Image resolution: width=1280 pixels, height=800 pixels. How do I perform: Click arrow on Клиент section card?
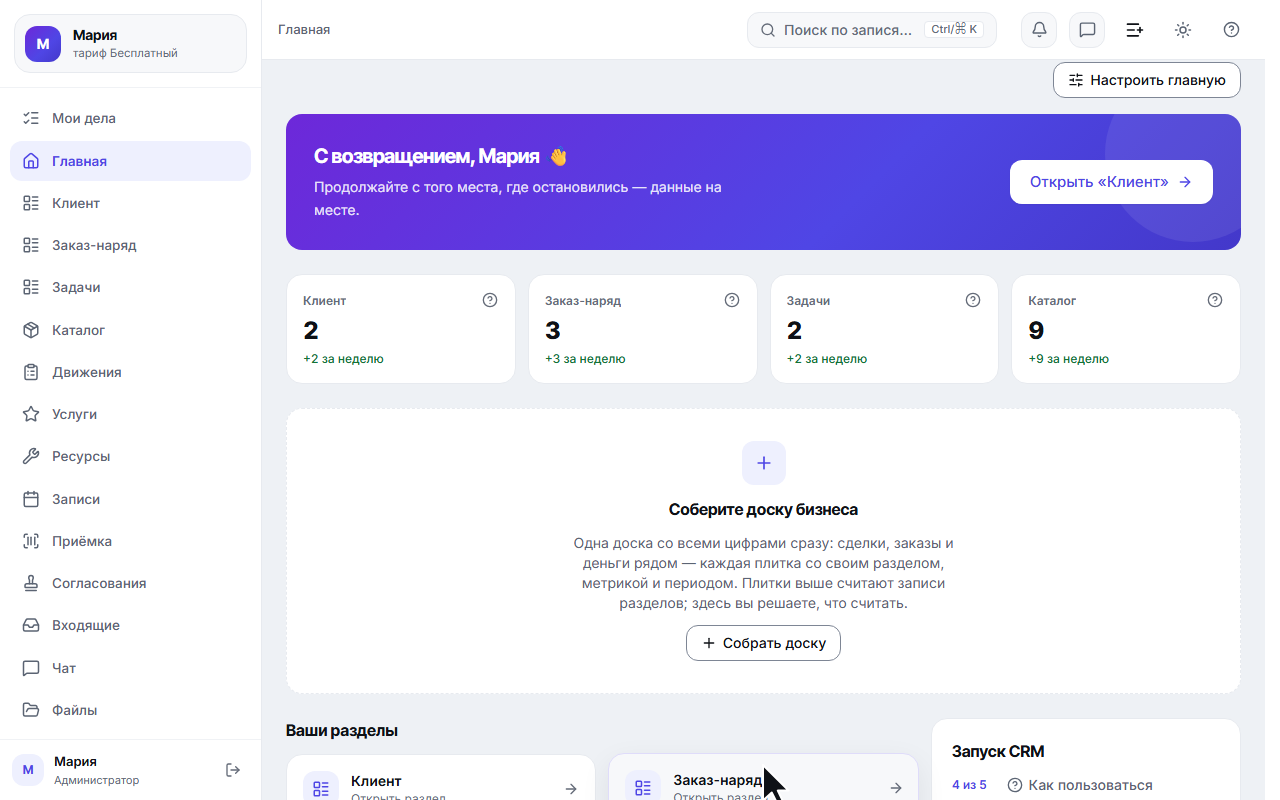pyautogui.click(x=571, y=788)
